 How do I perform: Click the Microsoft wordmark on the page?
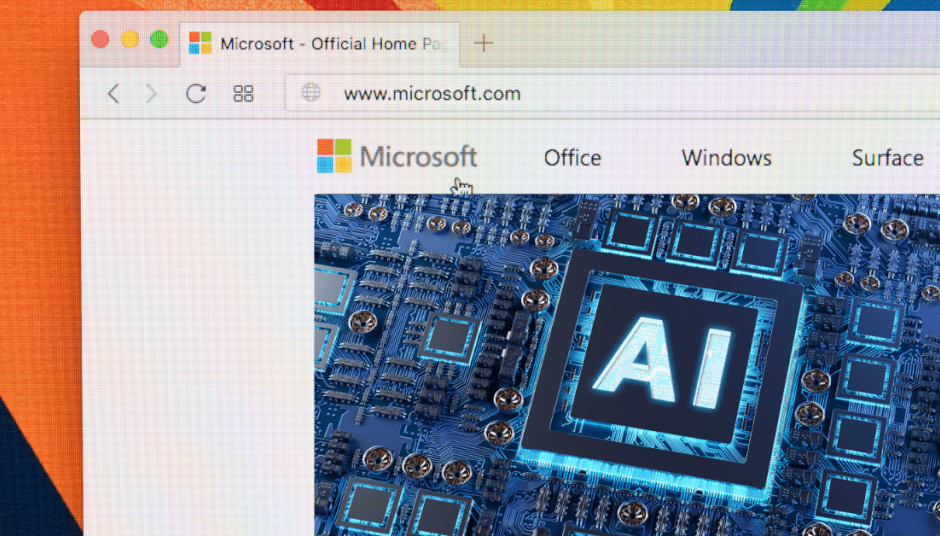tap(418, 157)
